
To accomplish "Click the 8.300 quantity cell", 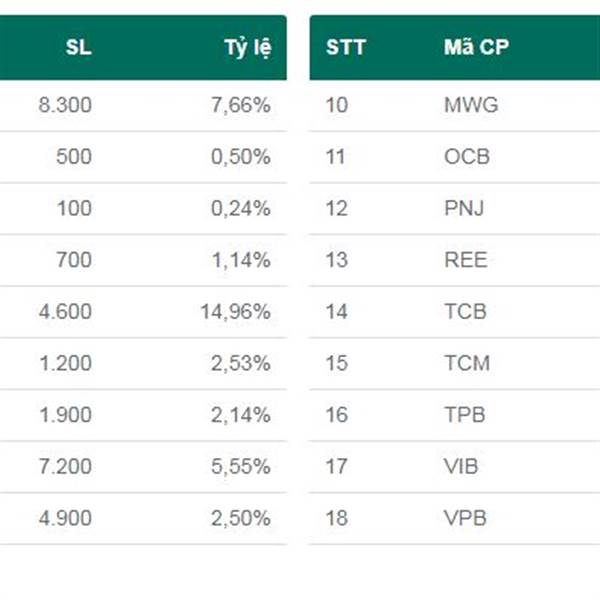I will [65, 105].
